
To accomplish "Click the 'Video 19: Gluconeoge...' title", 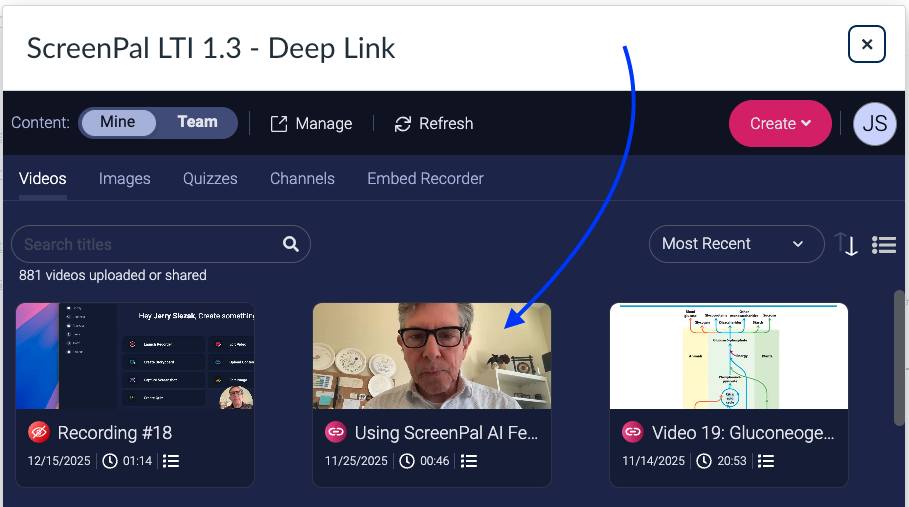I will pos(743,433).
